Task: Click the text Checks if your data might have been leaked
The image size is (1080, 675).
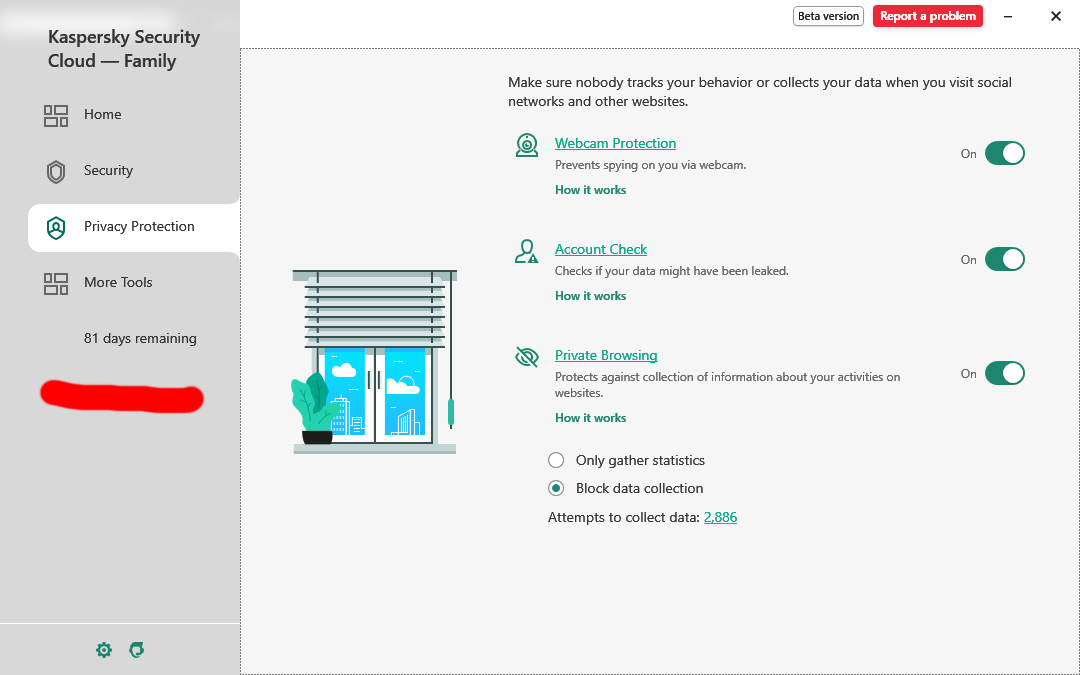Action: [672, 271]
